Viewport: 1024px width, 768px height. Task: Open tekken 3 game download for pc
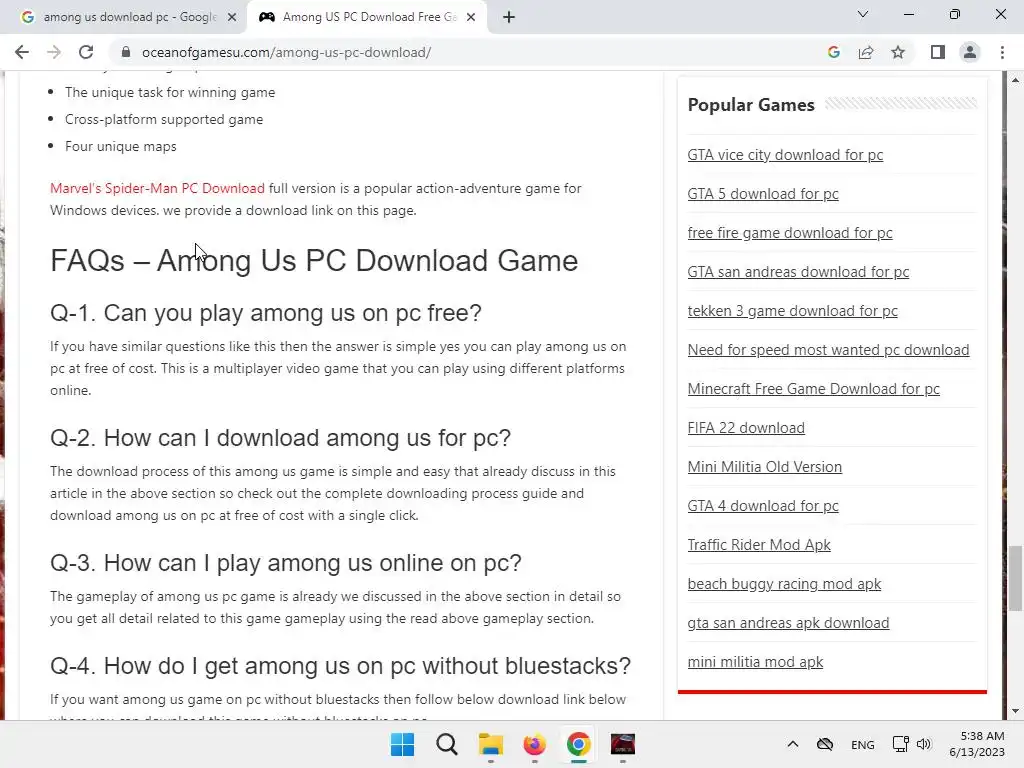coord(792,311)
